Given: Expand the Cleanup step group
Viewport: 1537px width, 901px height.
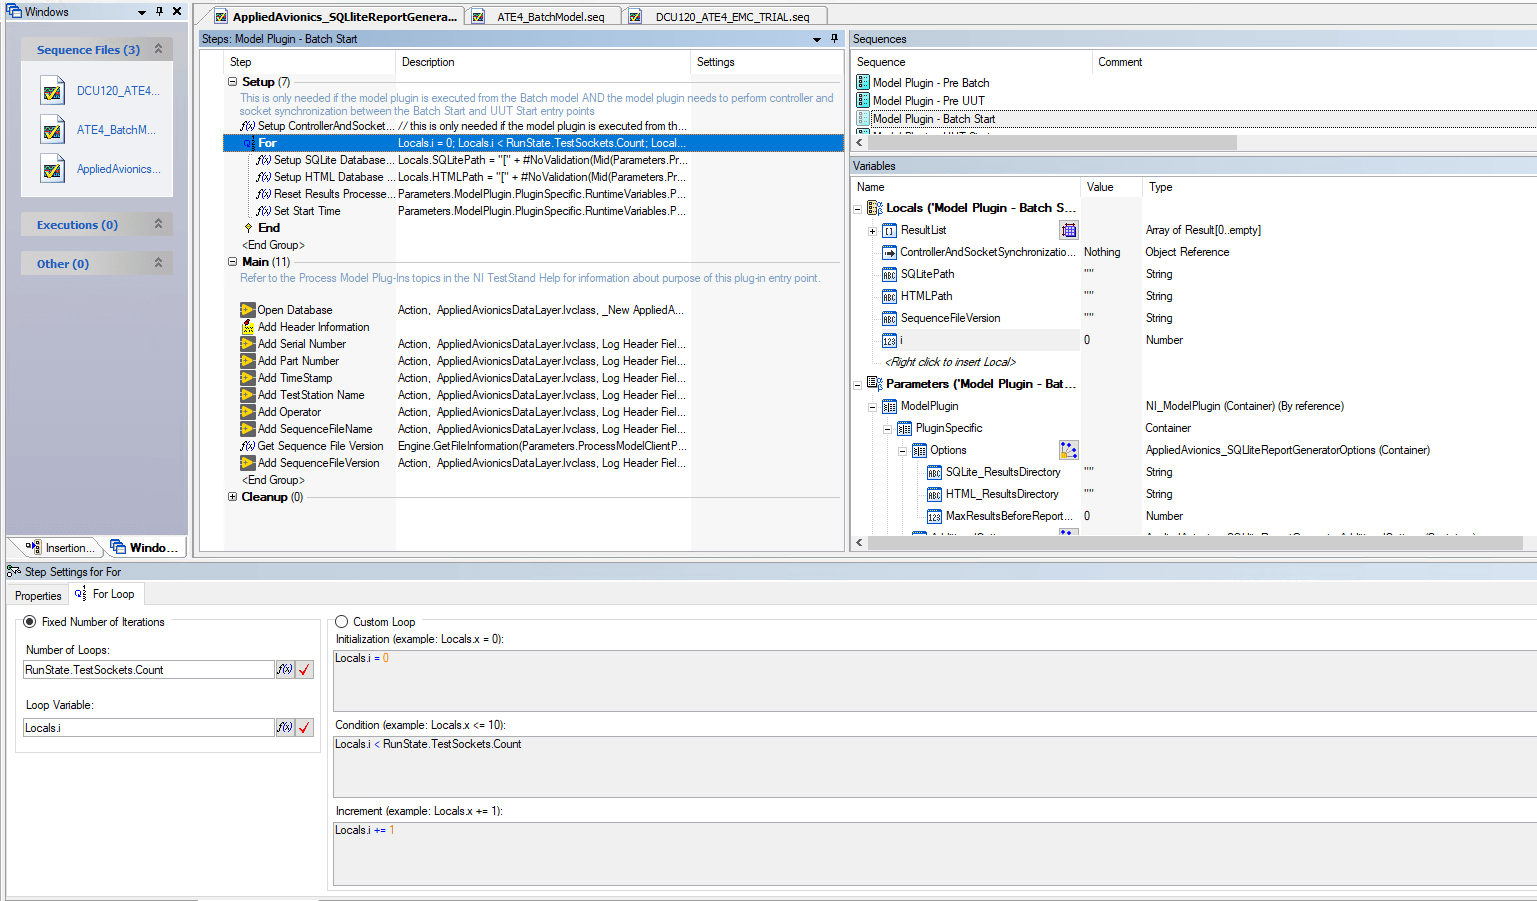Looking at the screenshot, I should pyautogui.click(x=232, y=497).
